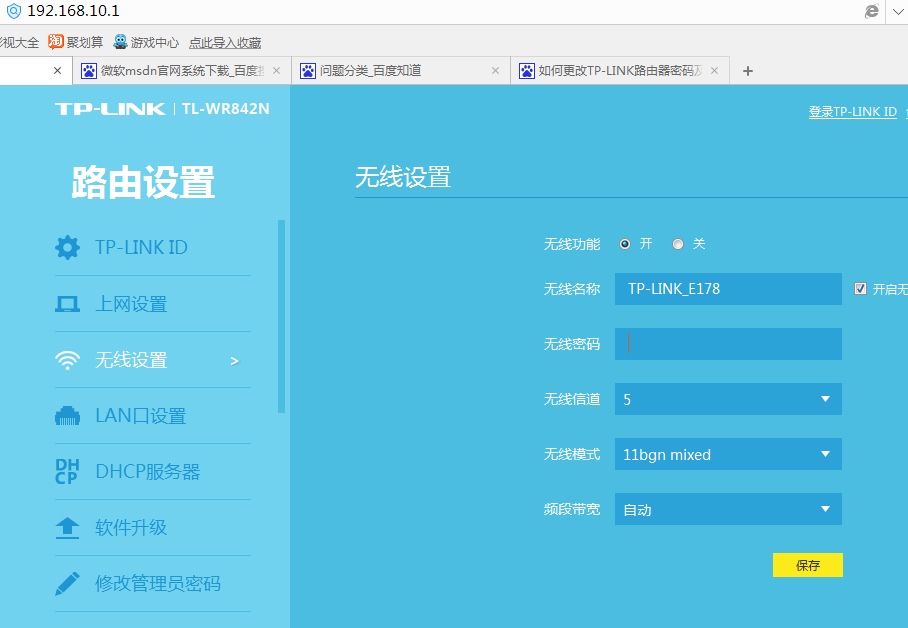This screenshot has width=908, height=628.
Task: Click the Wi-Fi icon for 无线设置
Action: [x=67, y=360]
